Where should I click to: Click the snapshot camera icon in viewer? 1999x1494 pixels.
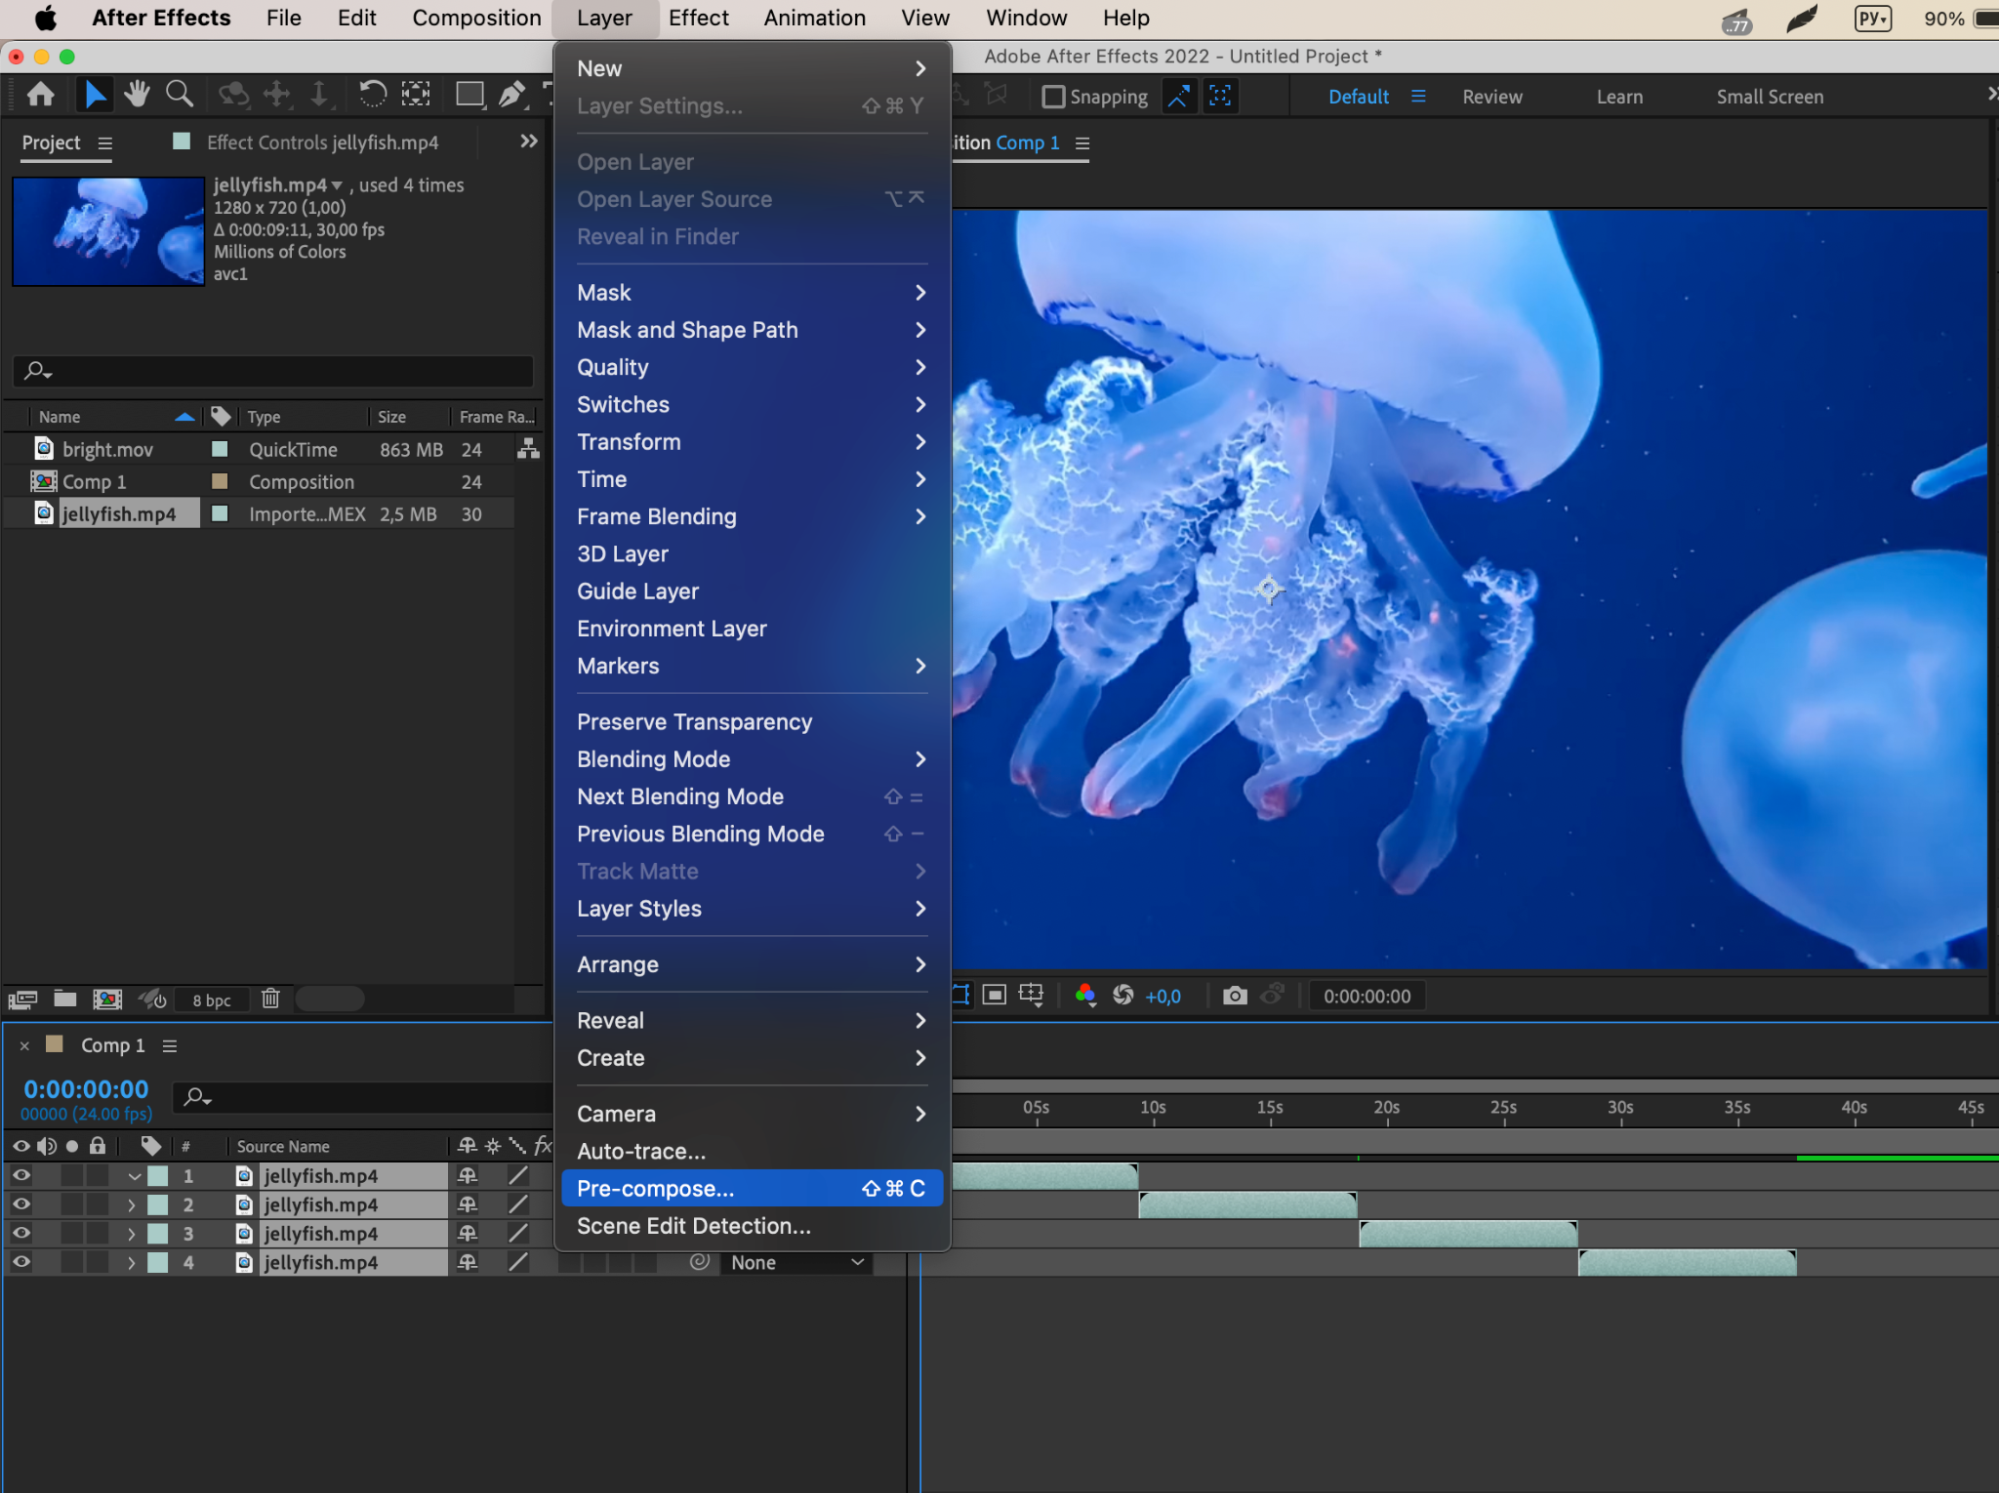1235,995
